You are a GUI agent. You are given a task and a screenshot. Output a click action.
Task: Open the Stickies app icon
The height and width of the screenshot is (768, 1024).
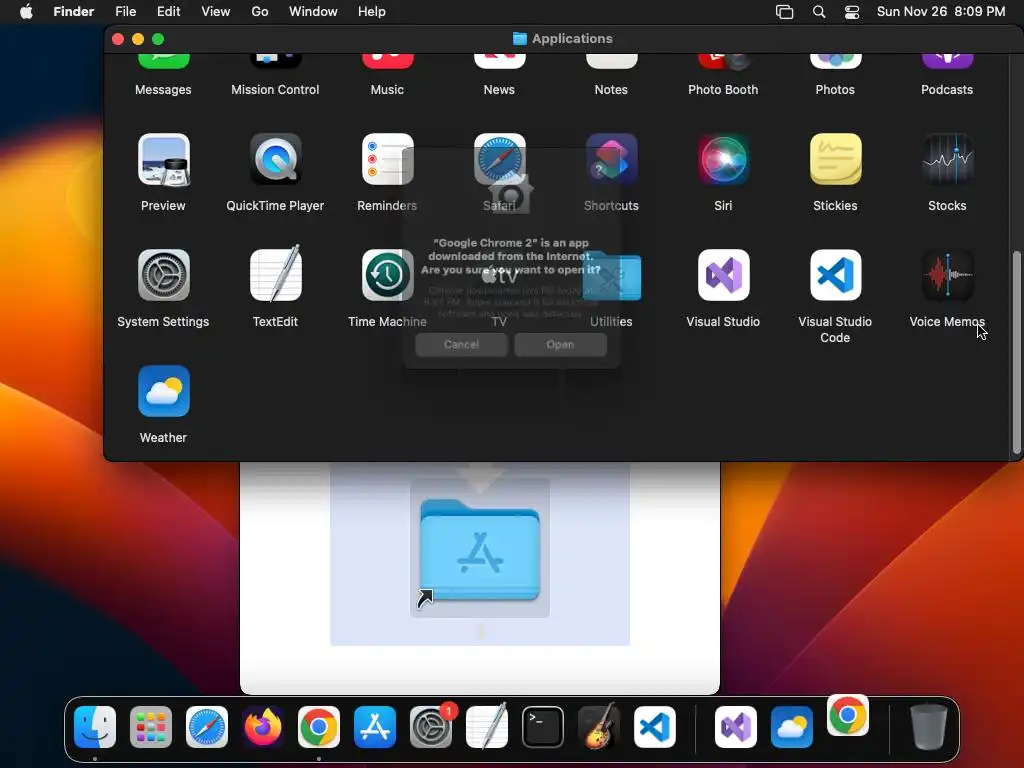click(835, 159)
